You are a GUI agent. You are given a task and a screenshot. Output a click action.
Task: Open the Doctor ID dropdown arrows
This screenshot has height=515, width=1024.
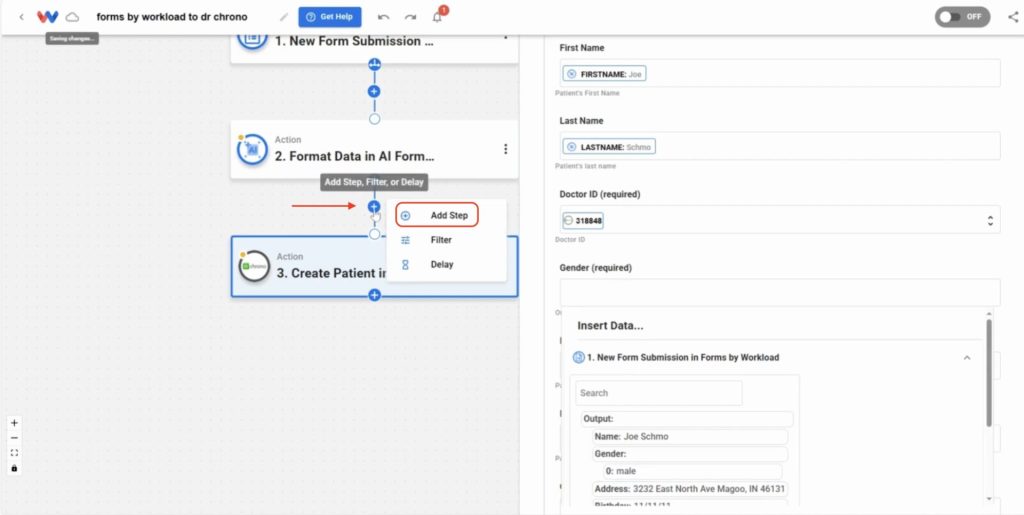click(990, 221)
